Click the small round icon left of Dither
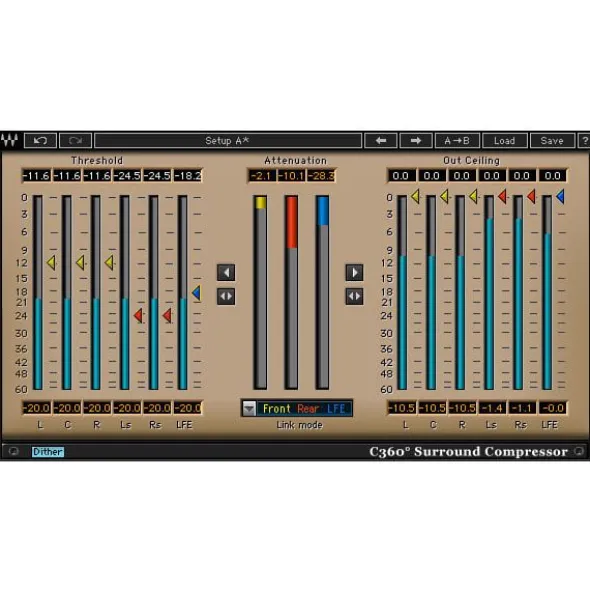Viewport: 590px width, 591px height. 14,451
